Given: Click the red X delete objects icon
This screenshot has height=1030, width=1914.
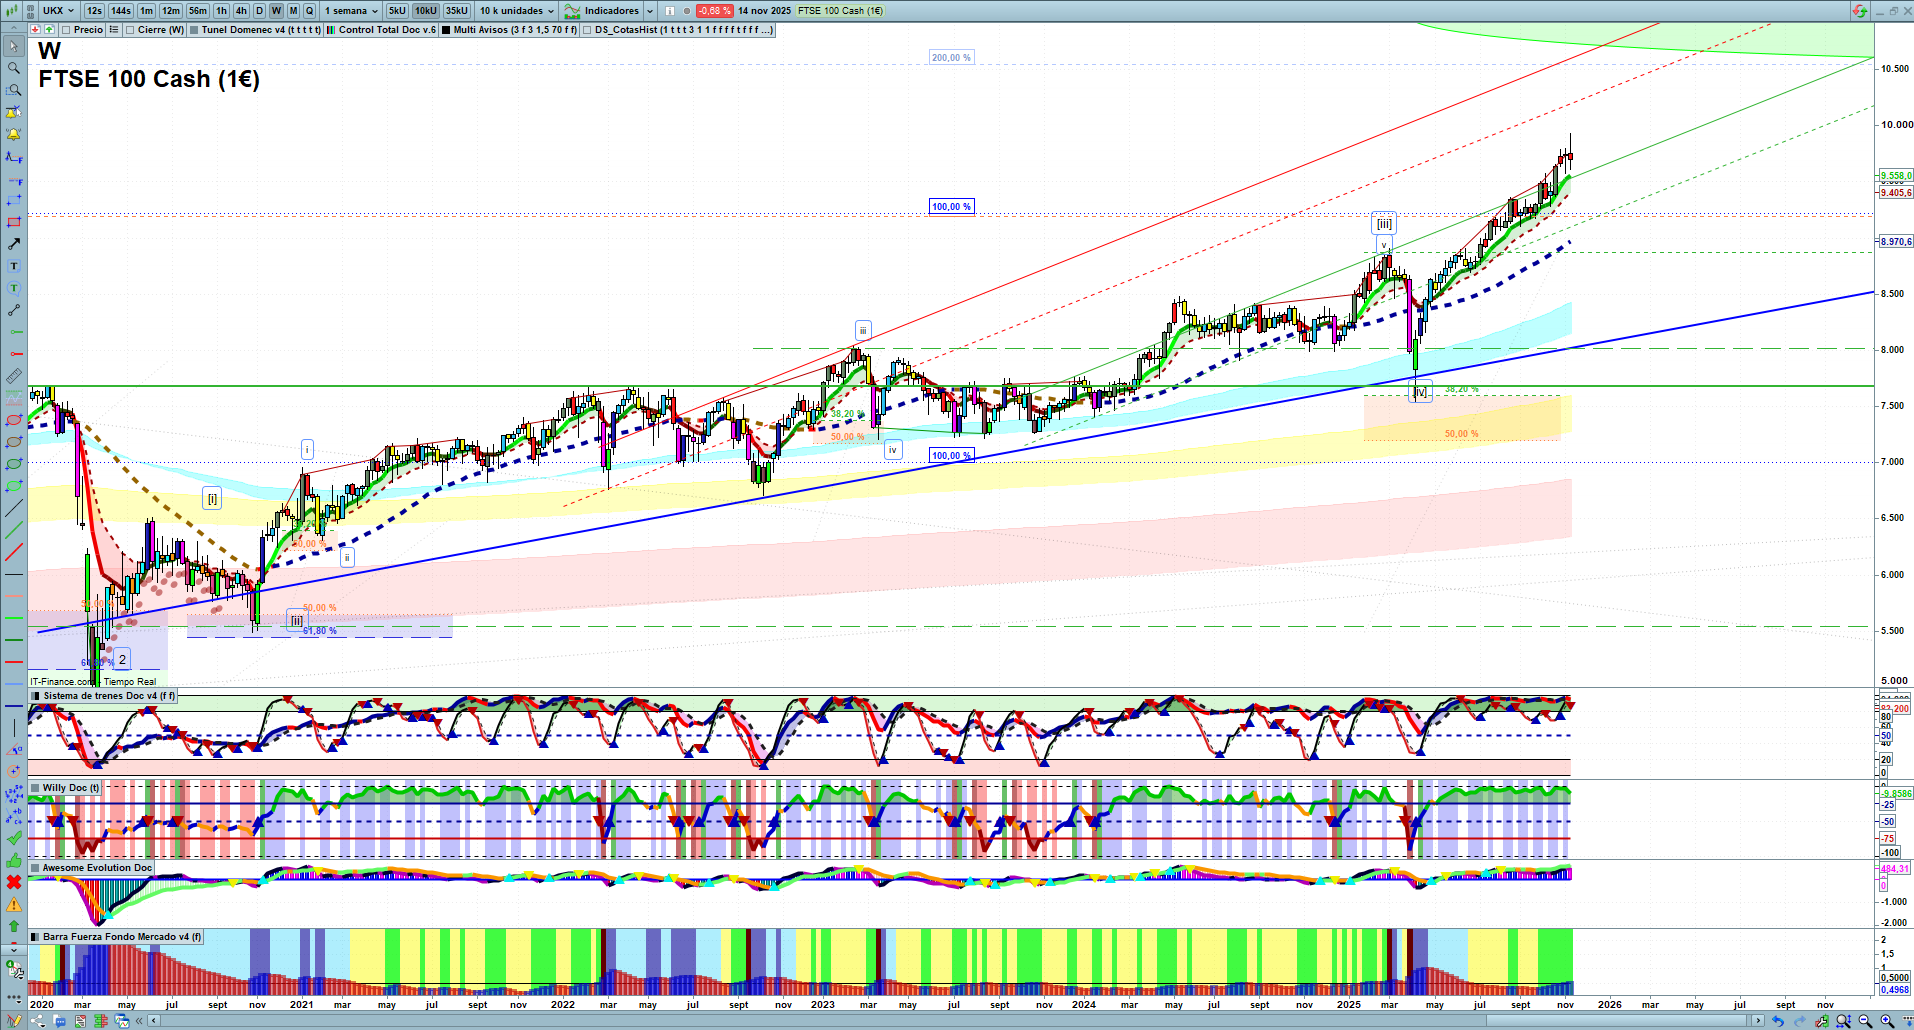Looking at the screenshot, I should 14,882.
